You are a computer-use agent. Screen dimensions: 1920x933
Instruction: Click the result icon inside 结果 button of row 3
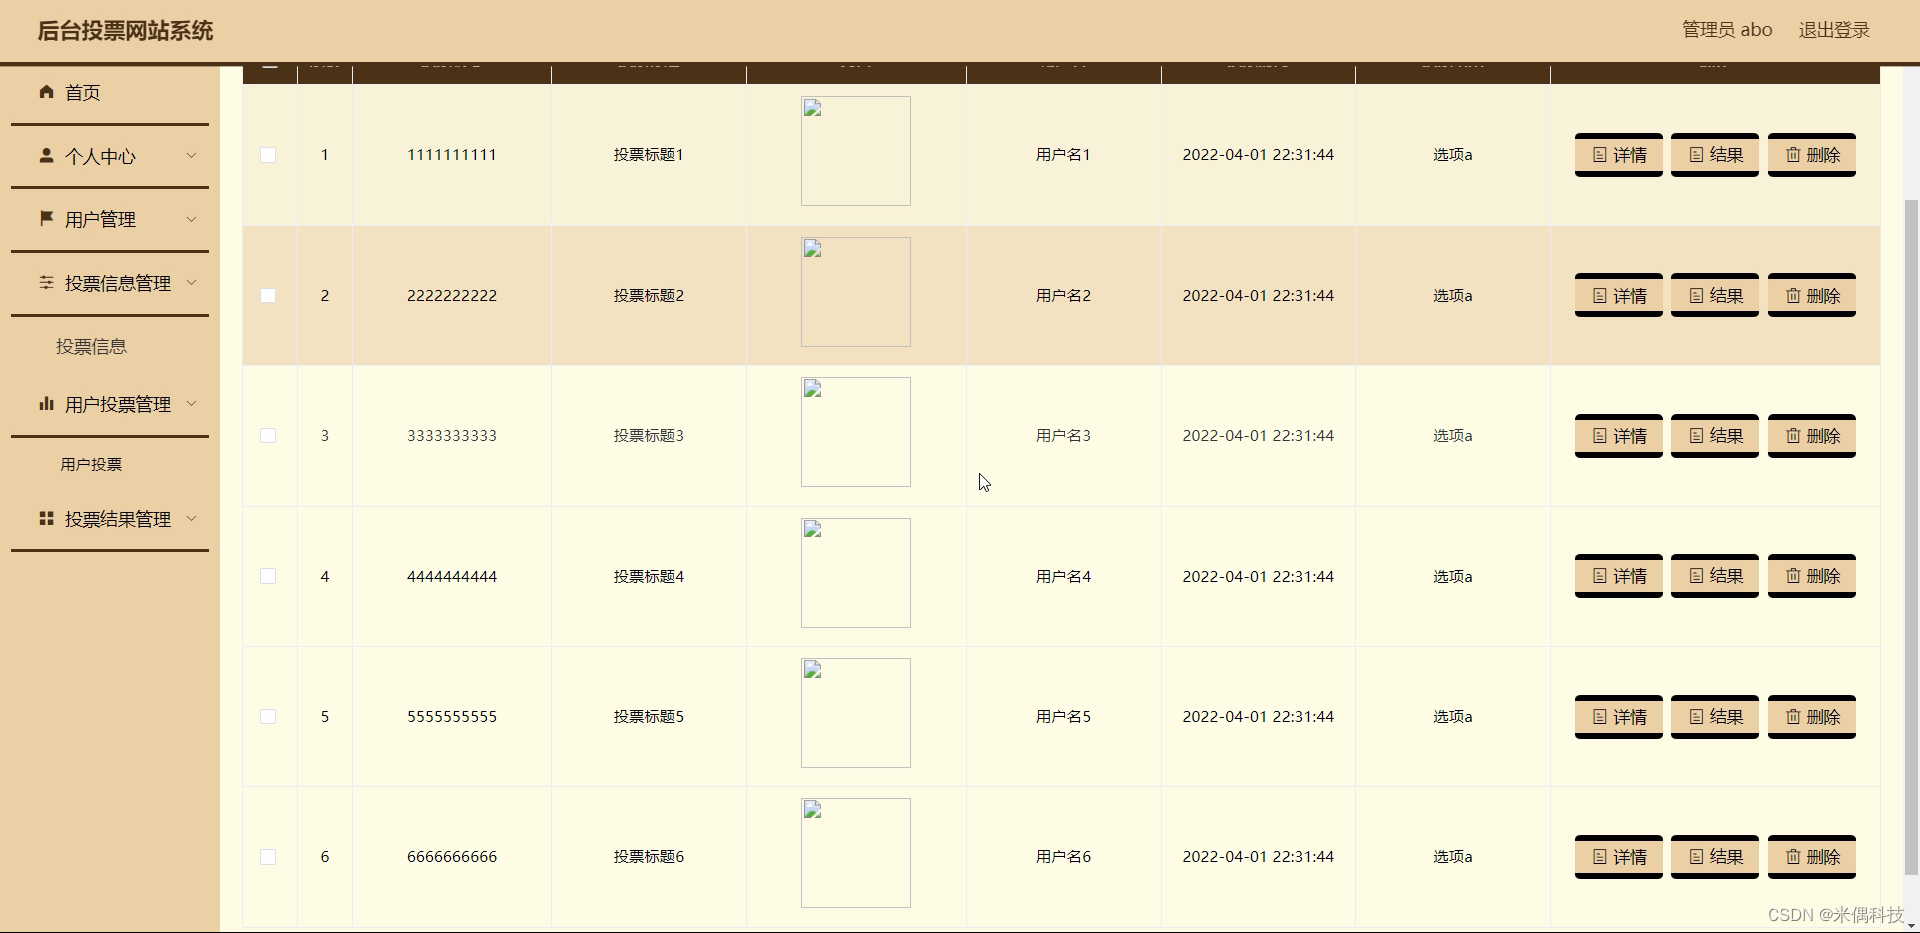click(x=1695, y=435)
